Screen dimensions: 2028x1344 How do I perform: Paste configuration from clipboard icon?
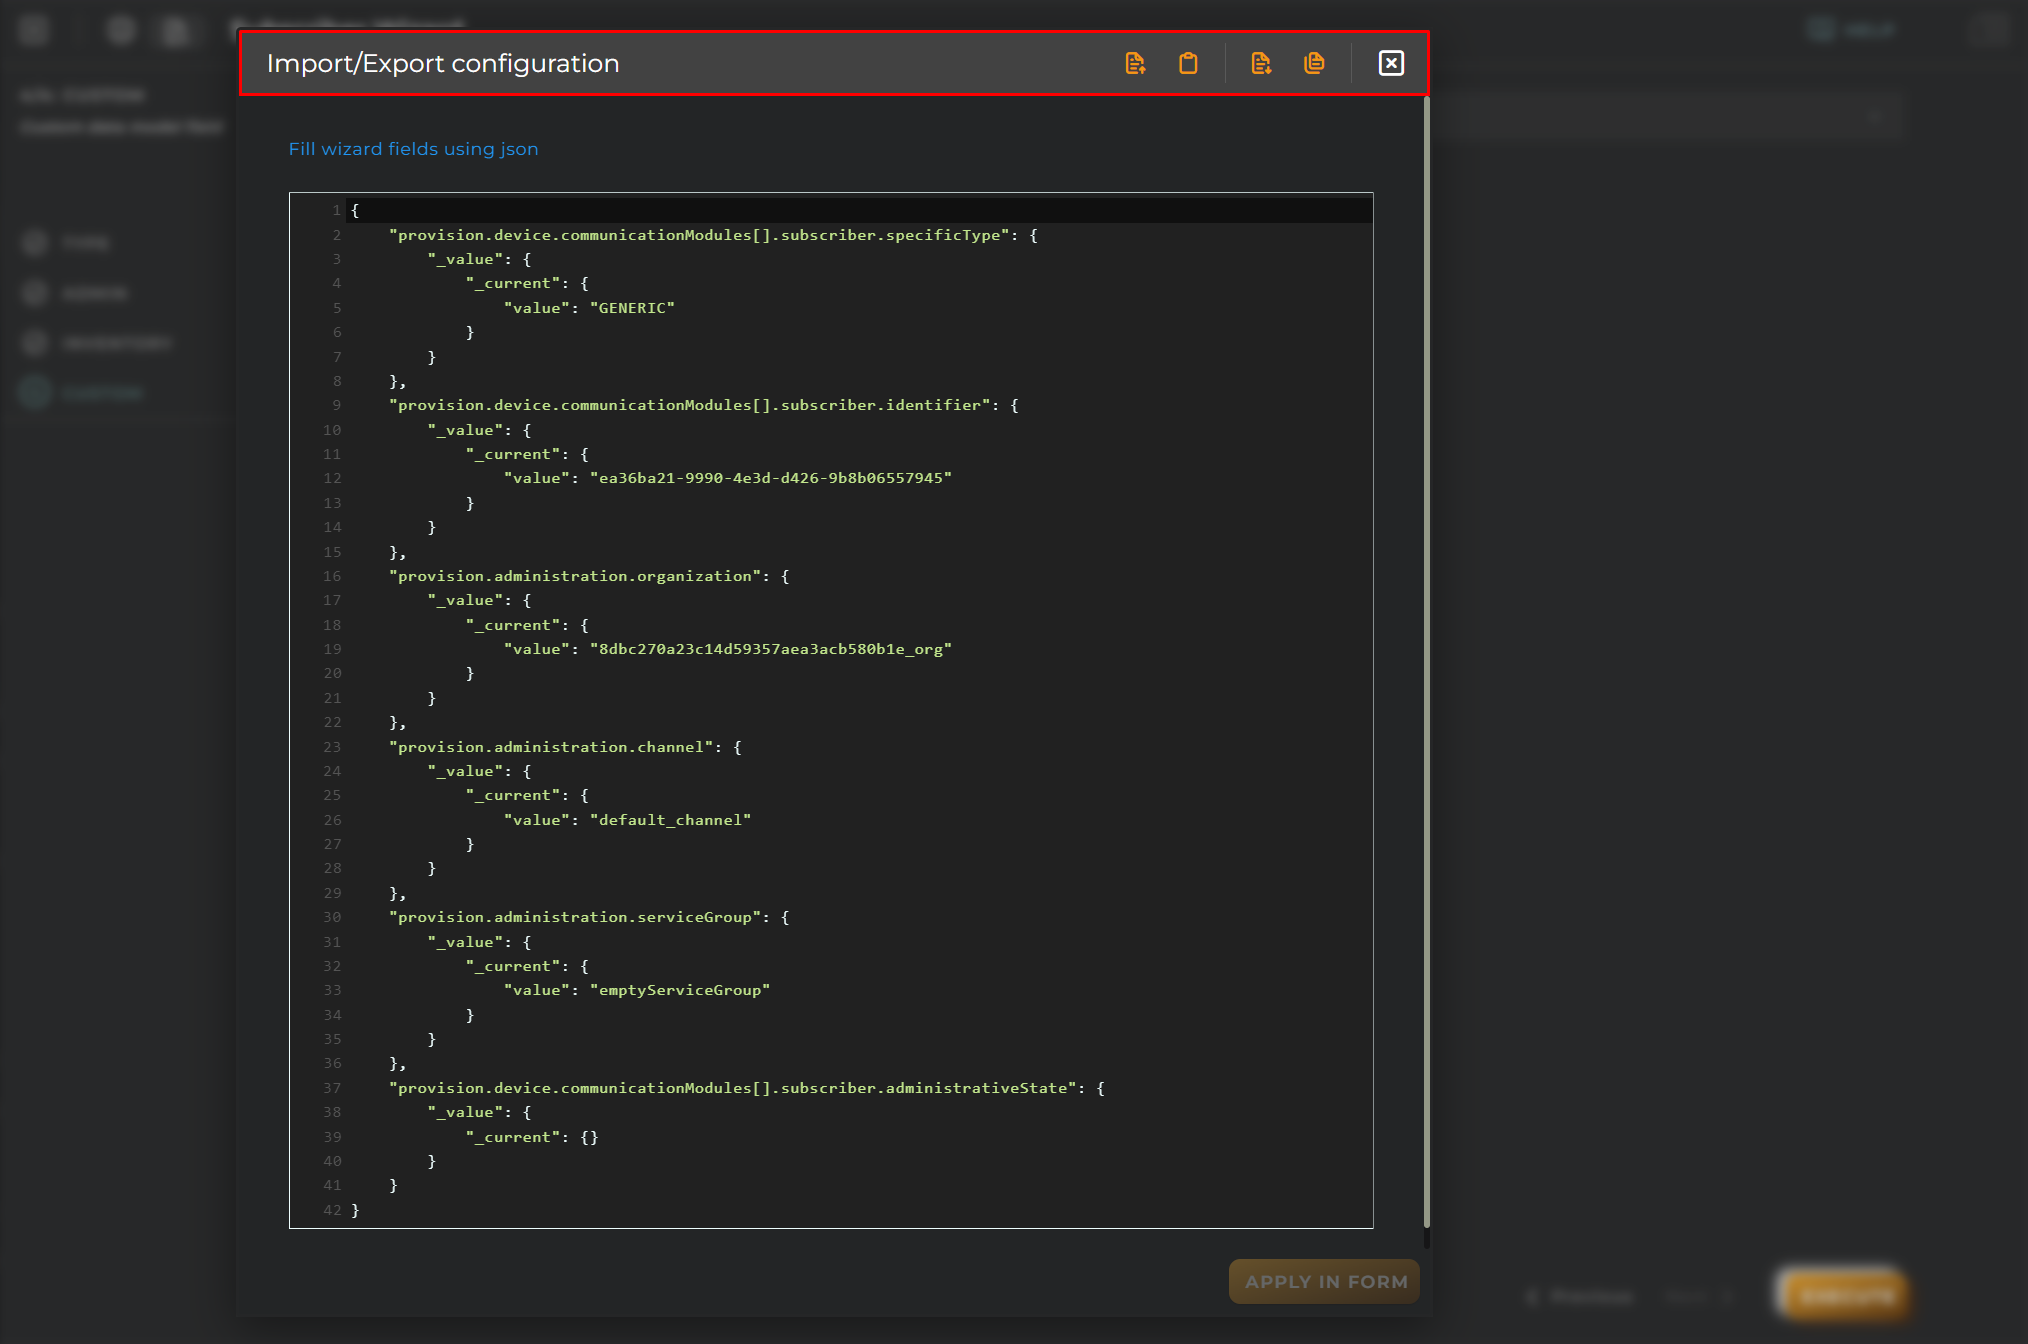click(1188, 63)
